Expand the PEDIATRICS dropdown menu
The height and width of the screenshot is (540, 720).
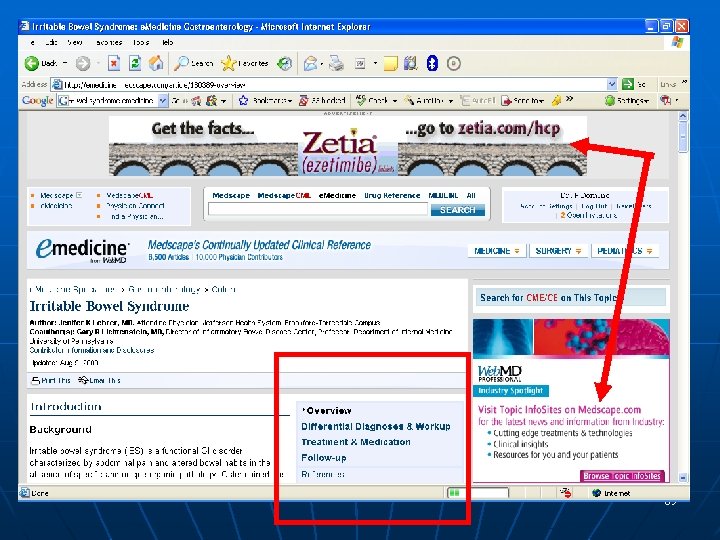[x=649, y=251]
